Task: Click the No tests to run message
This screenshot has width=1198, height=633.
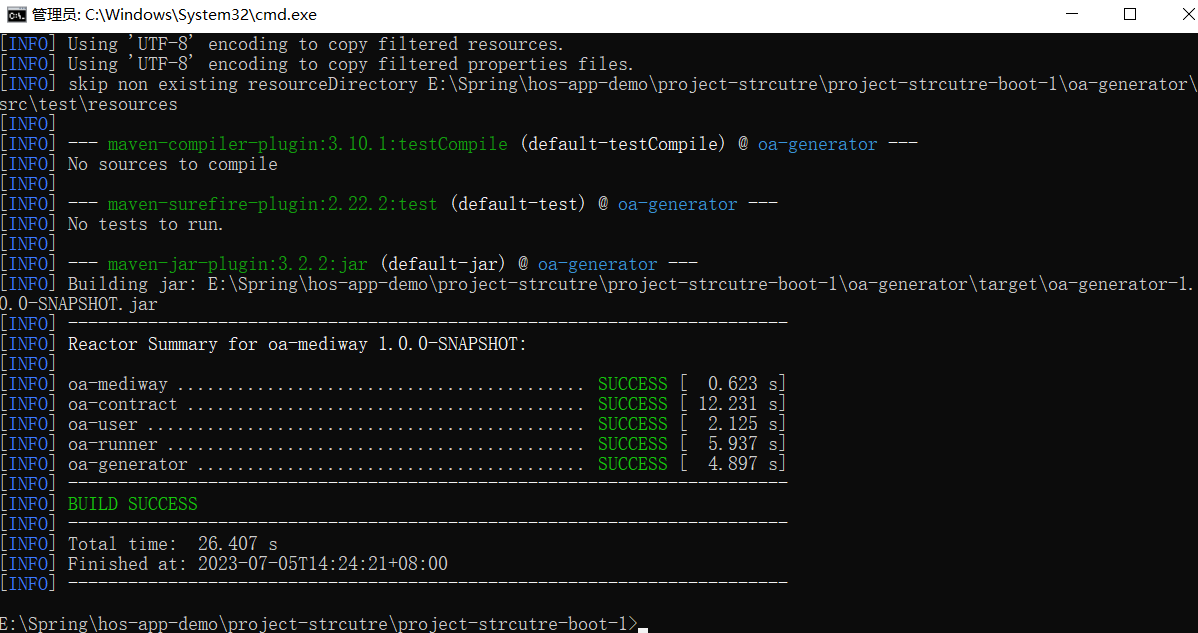Action: tap(145, 224)
